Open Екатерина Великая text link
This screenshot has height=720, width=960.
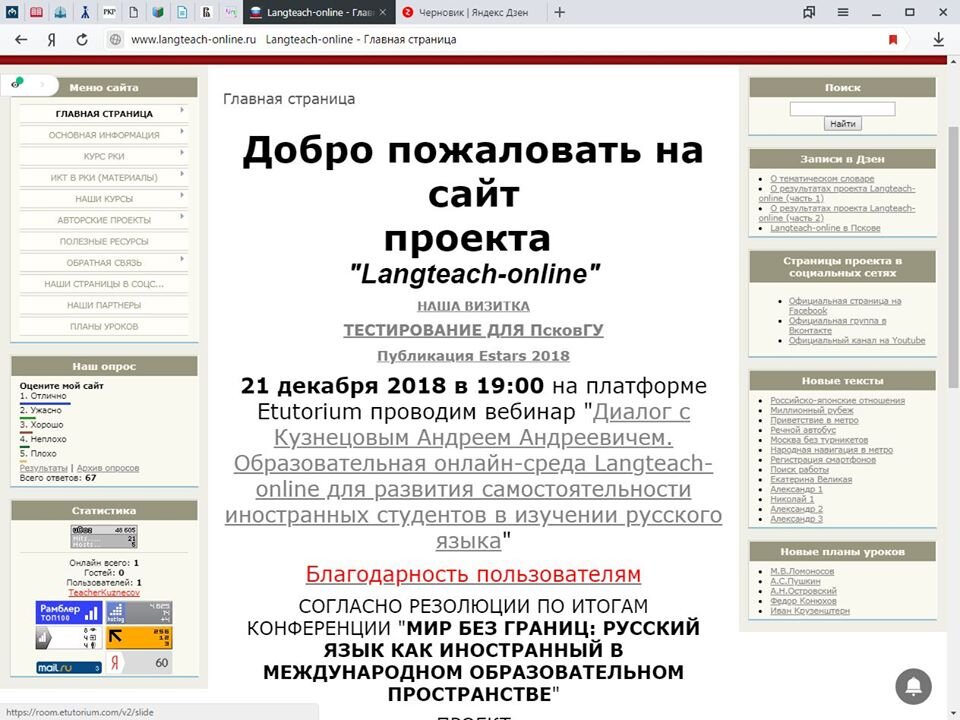point(811,479)
